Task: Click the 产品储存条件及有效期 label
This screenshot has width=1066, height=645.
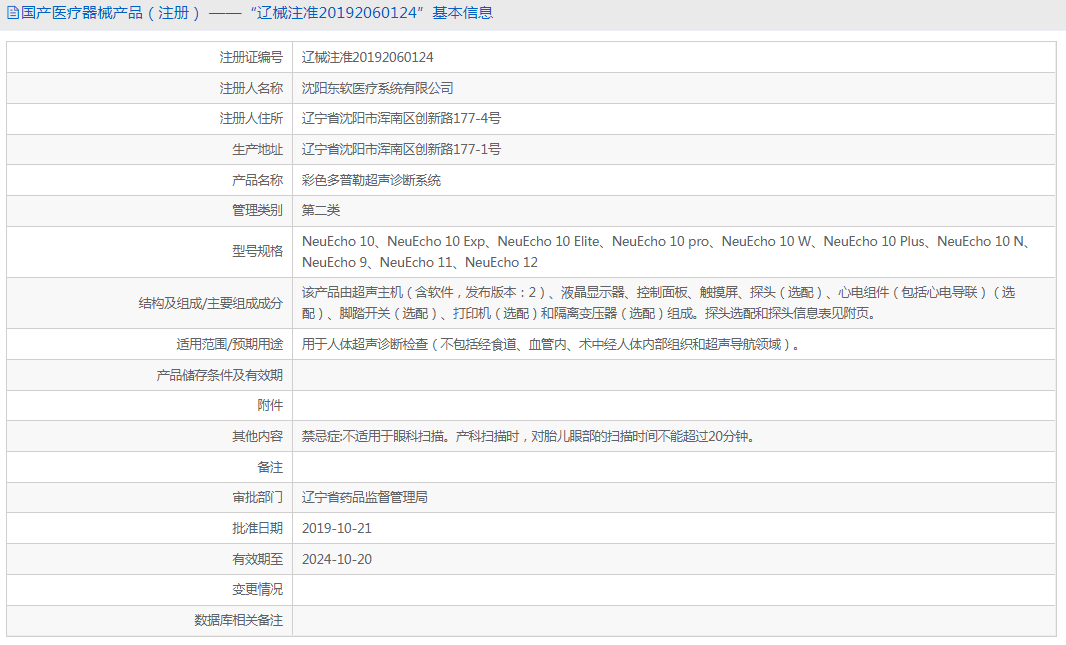Action: tap(220, 375)
